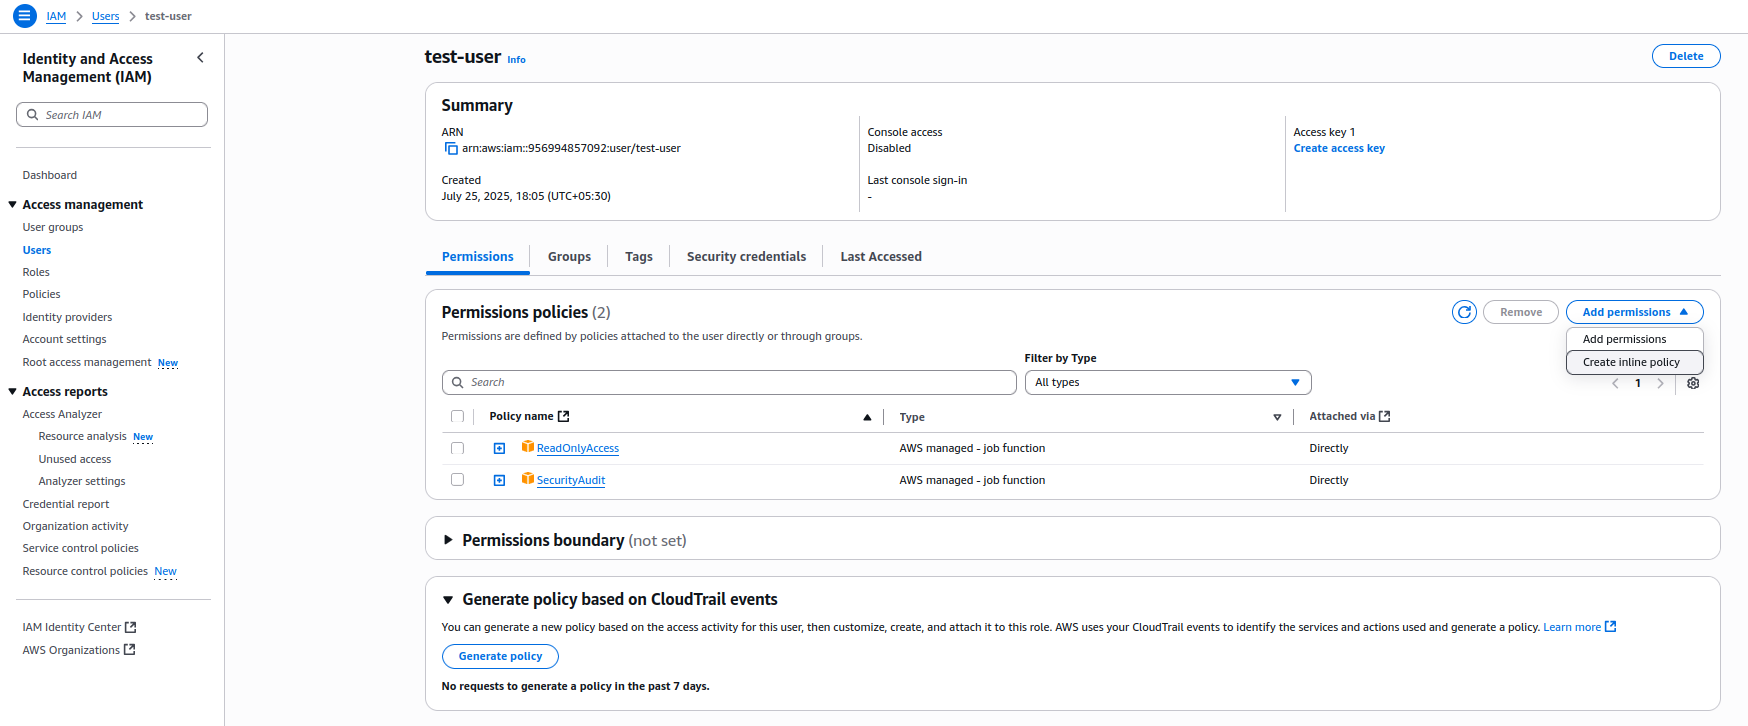Screen dimensions: 1748x726
Task: Collapse Generate policy based on CloudTrail section
Action: pyautogui.click(x=448, y=600)
